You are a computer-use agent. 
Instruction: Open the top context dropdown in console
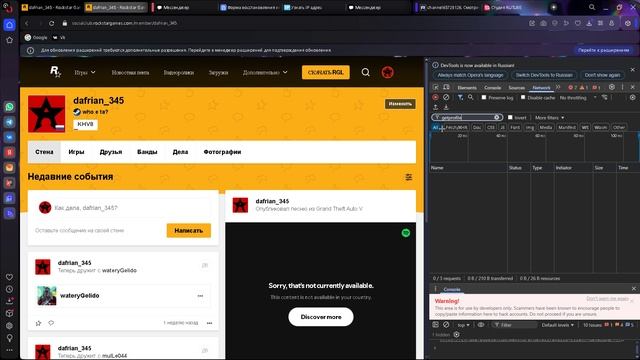[463, 325]
